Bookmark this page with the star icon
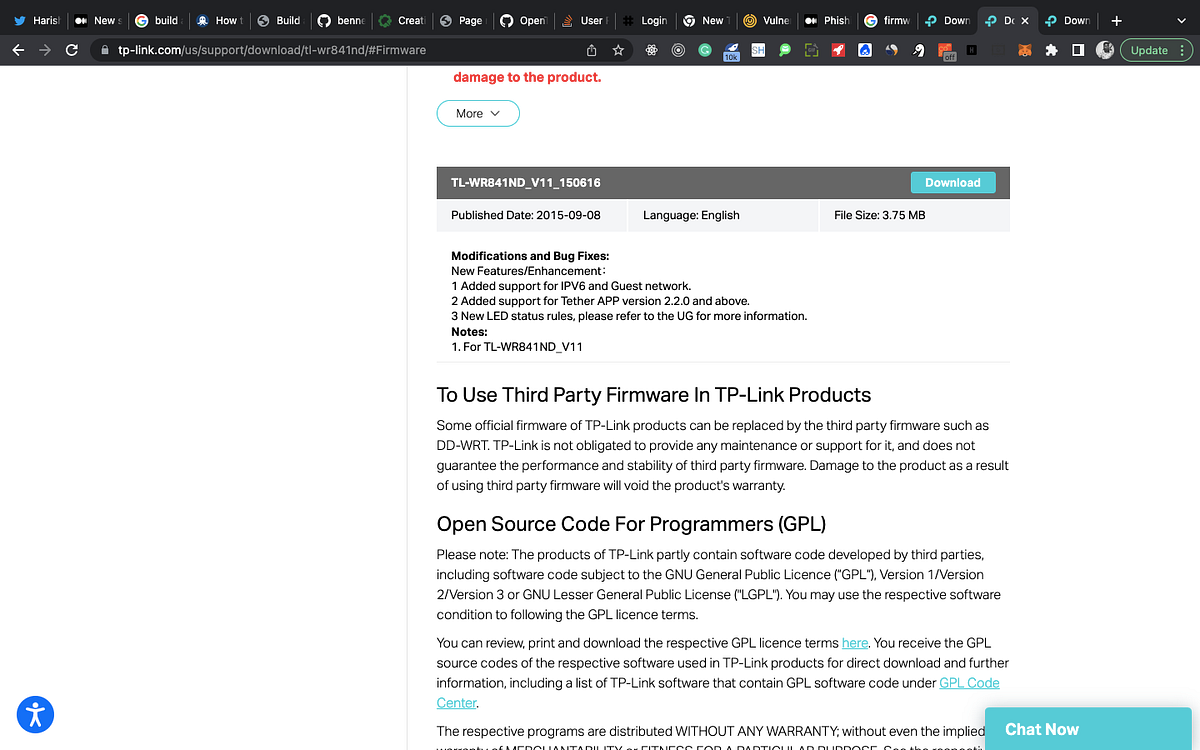Image resolution: width=1200 pixels, height=750 pixels. (618, 48)
